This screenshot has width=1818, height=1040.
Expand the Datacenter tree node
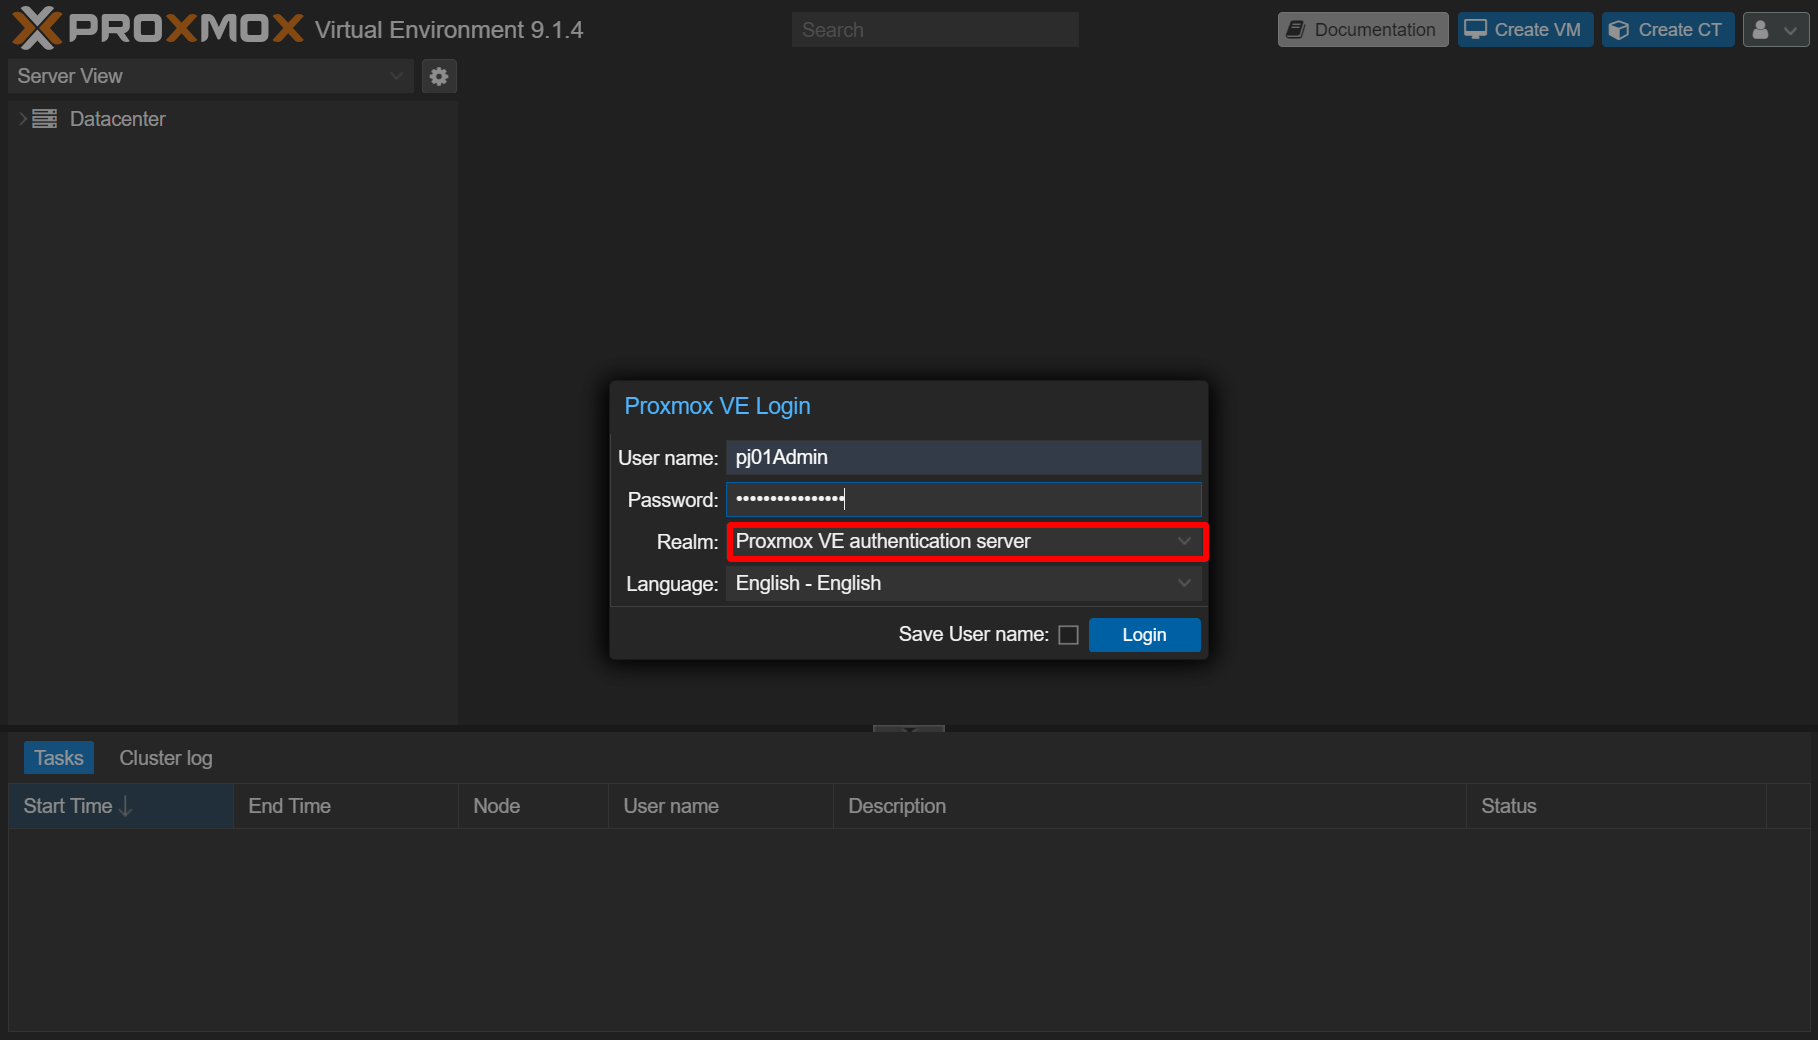pos(22,119)
